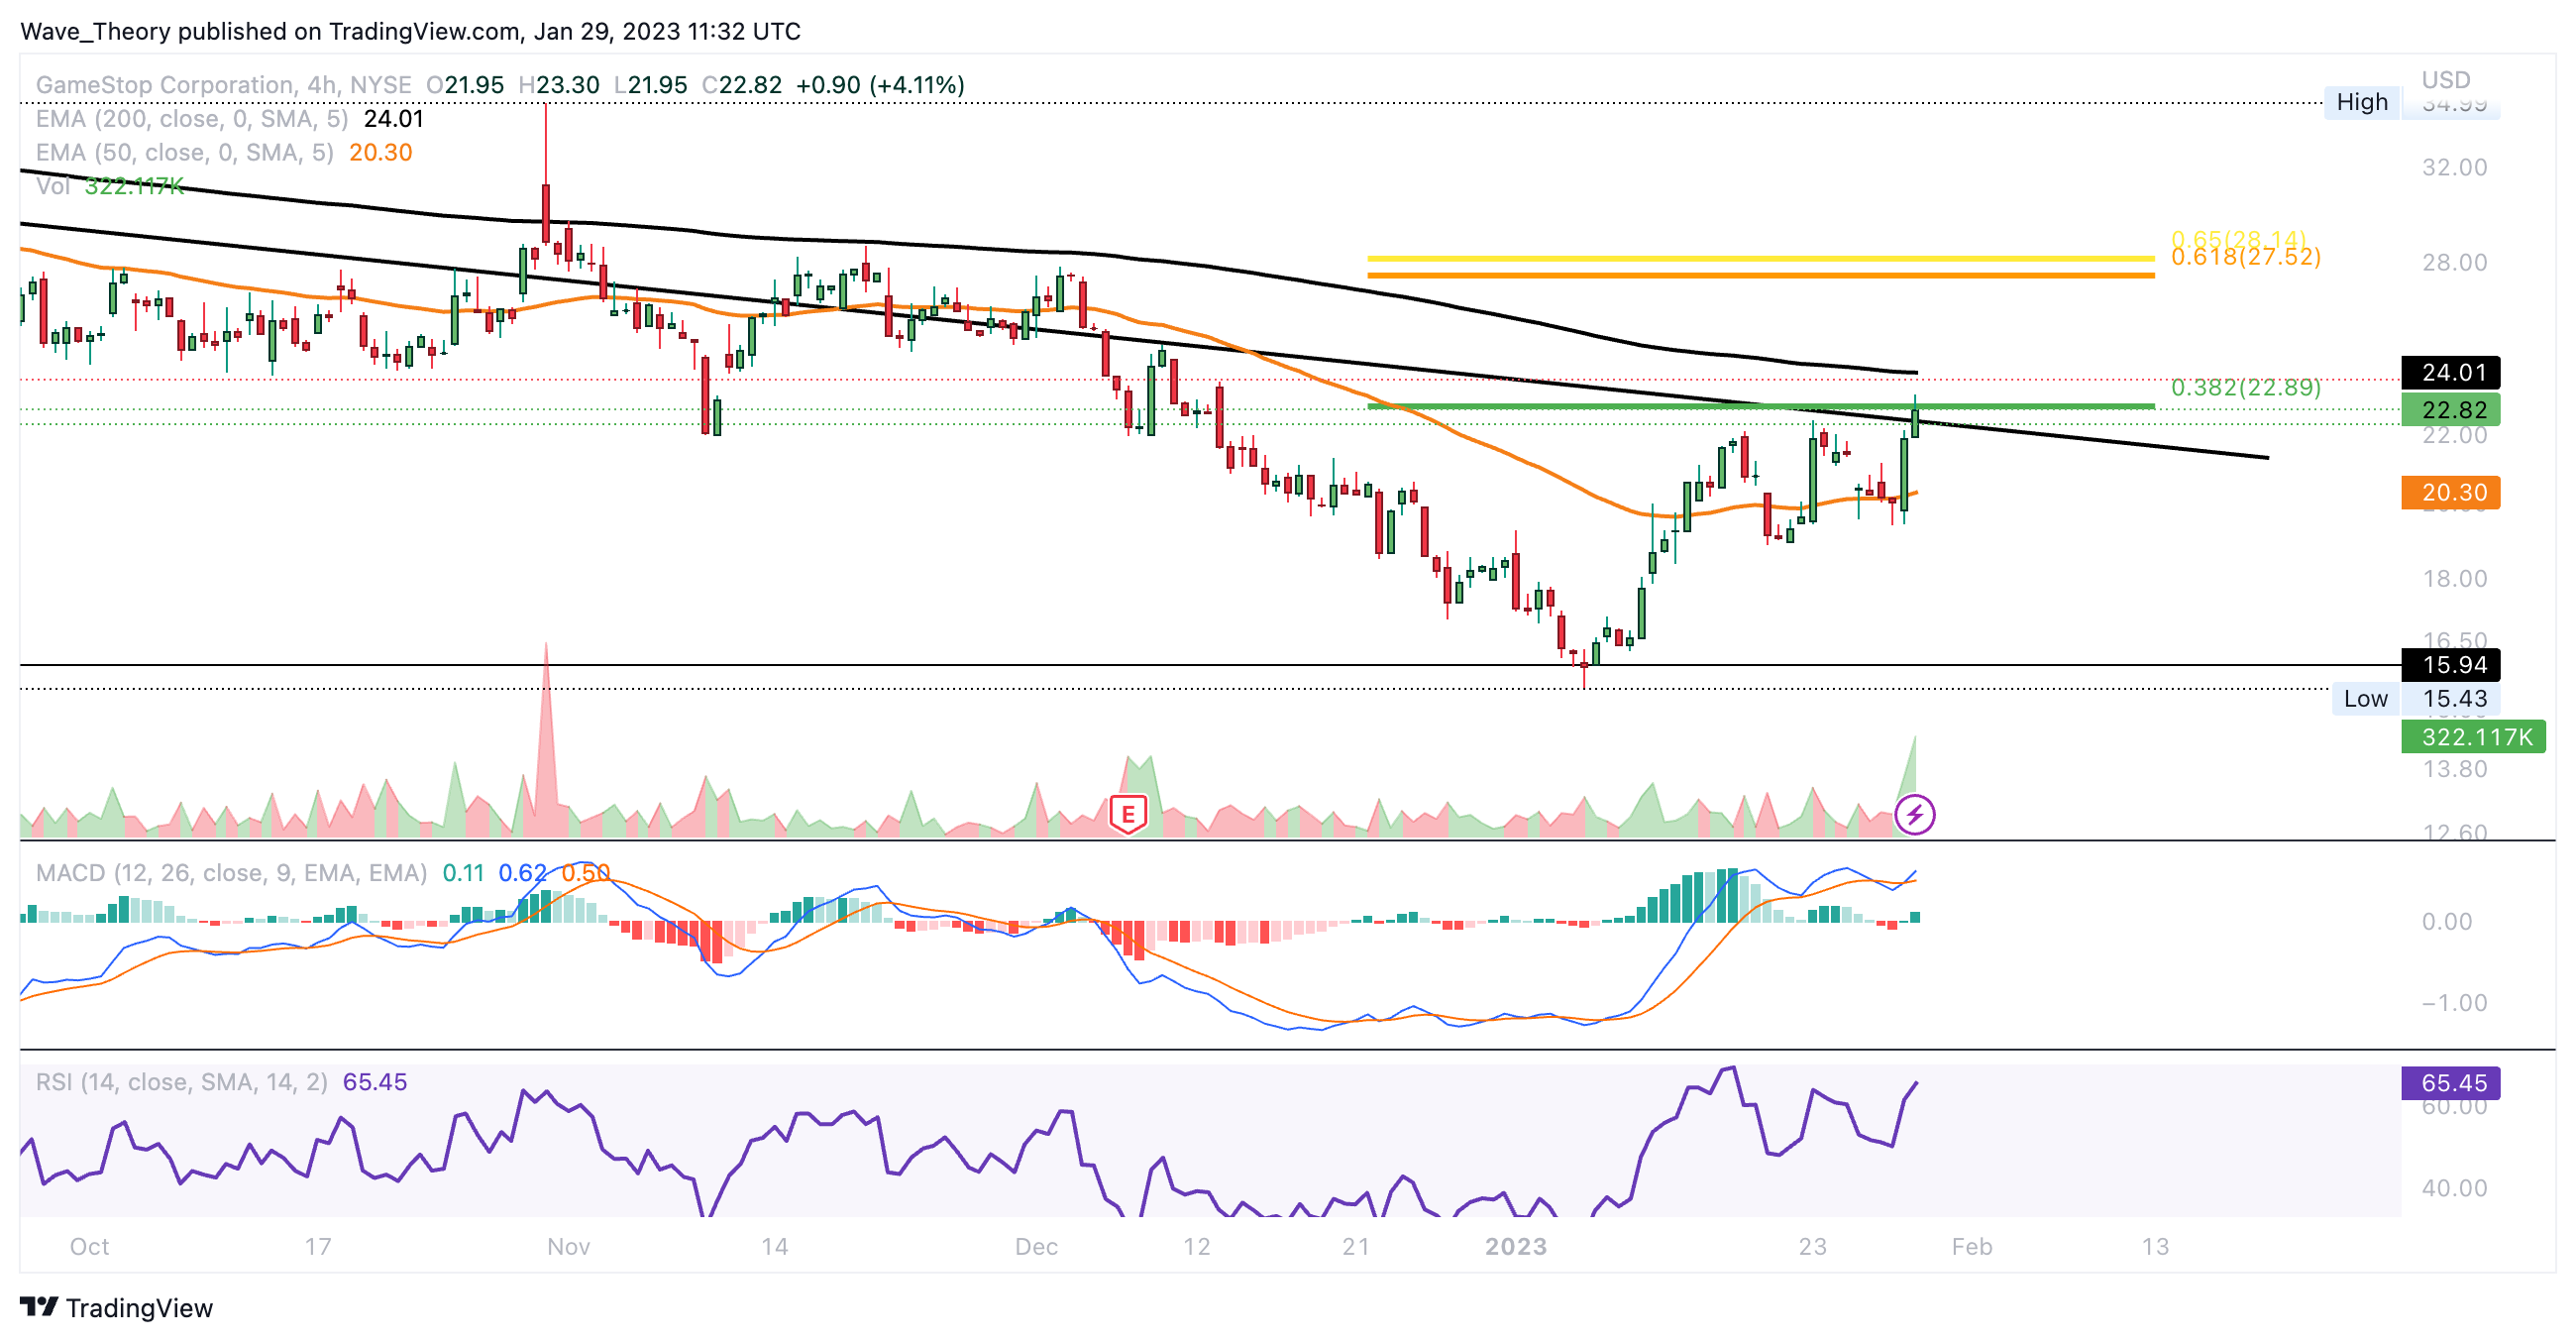Viewport: 2576px width, 1342px height.
Task: Click the purple lightning bolt event icon
Action: [1914, 814]
